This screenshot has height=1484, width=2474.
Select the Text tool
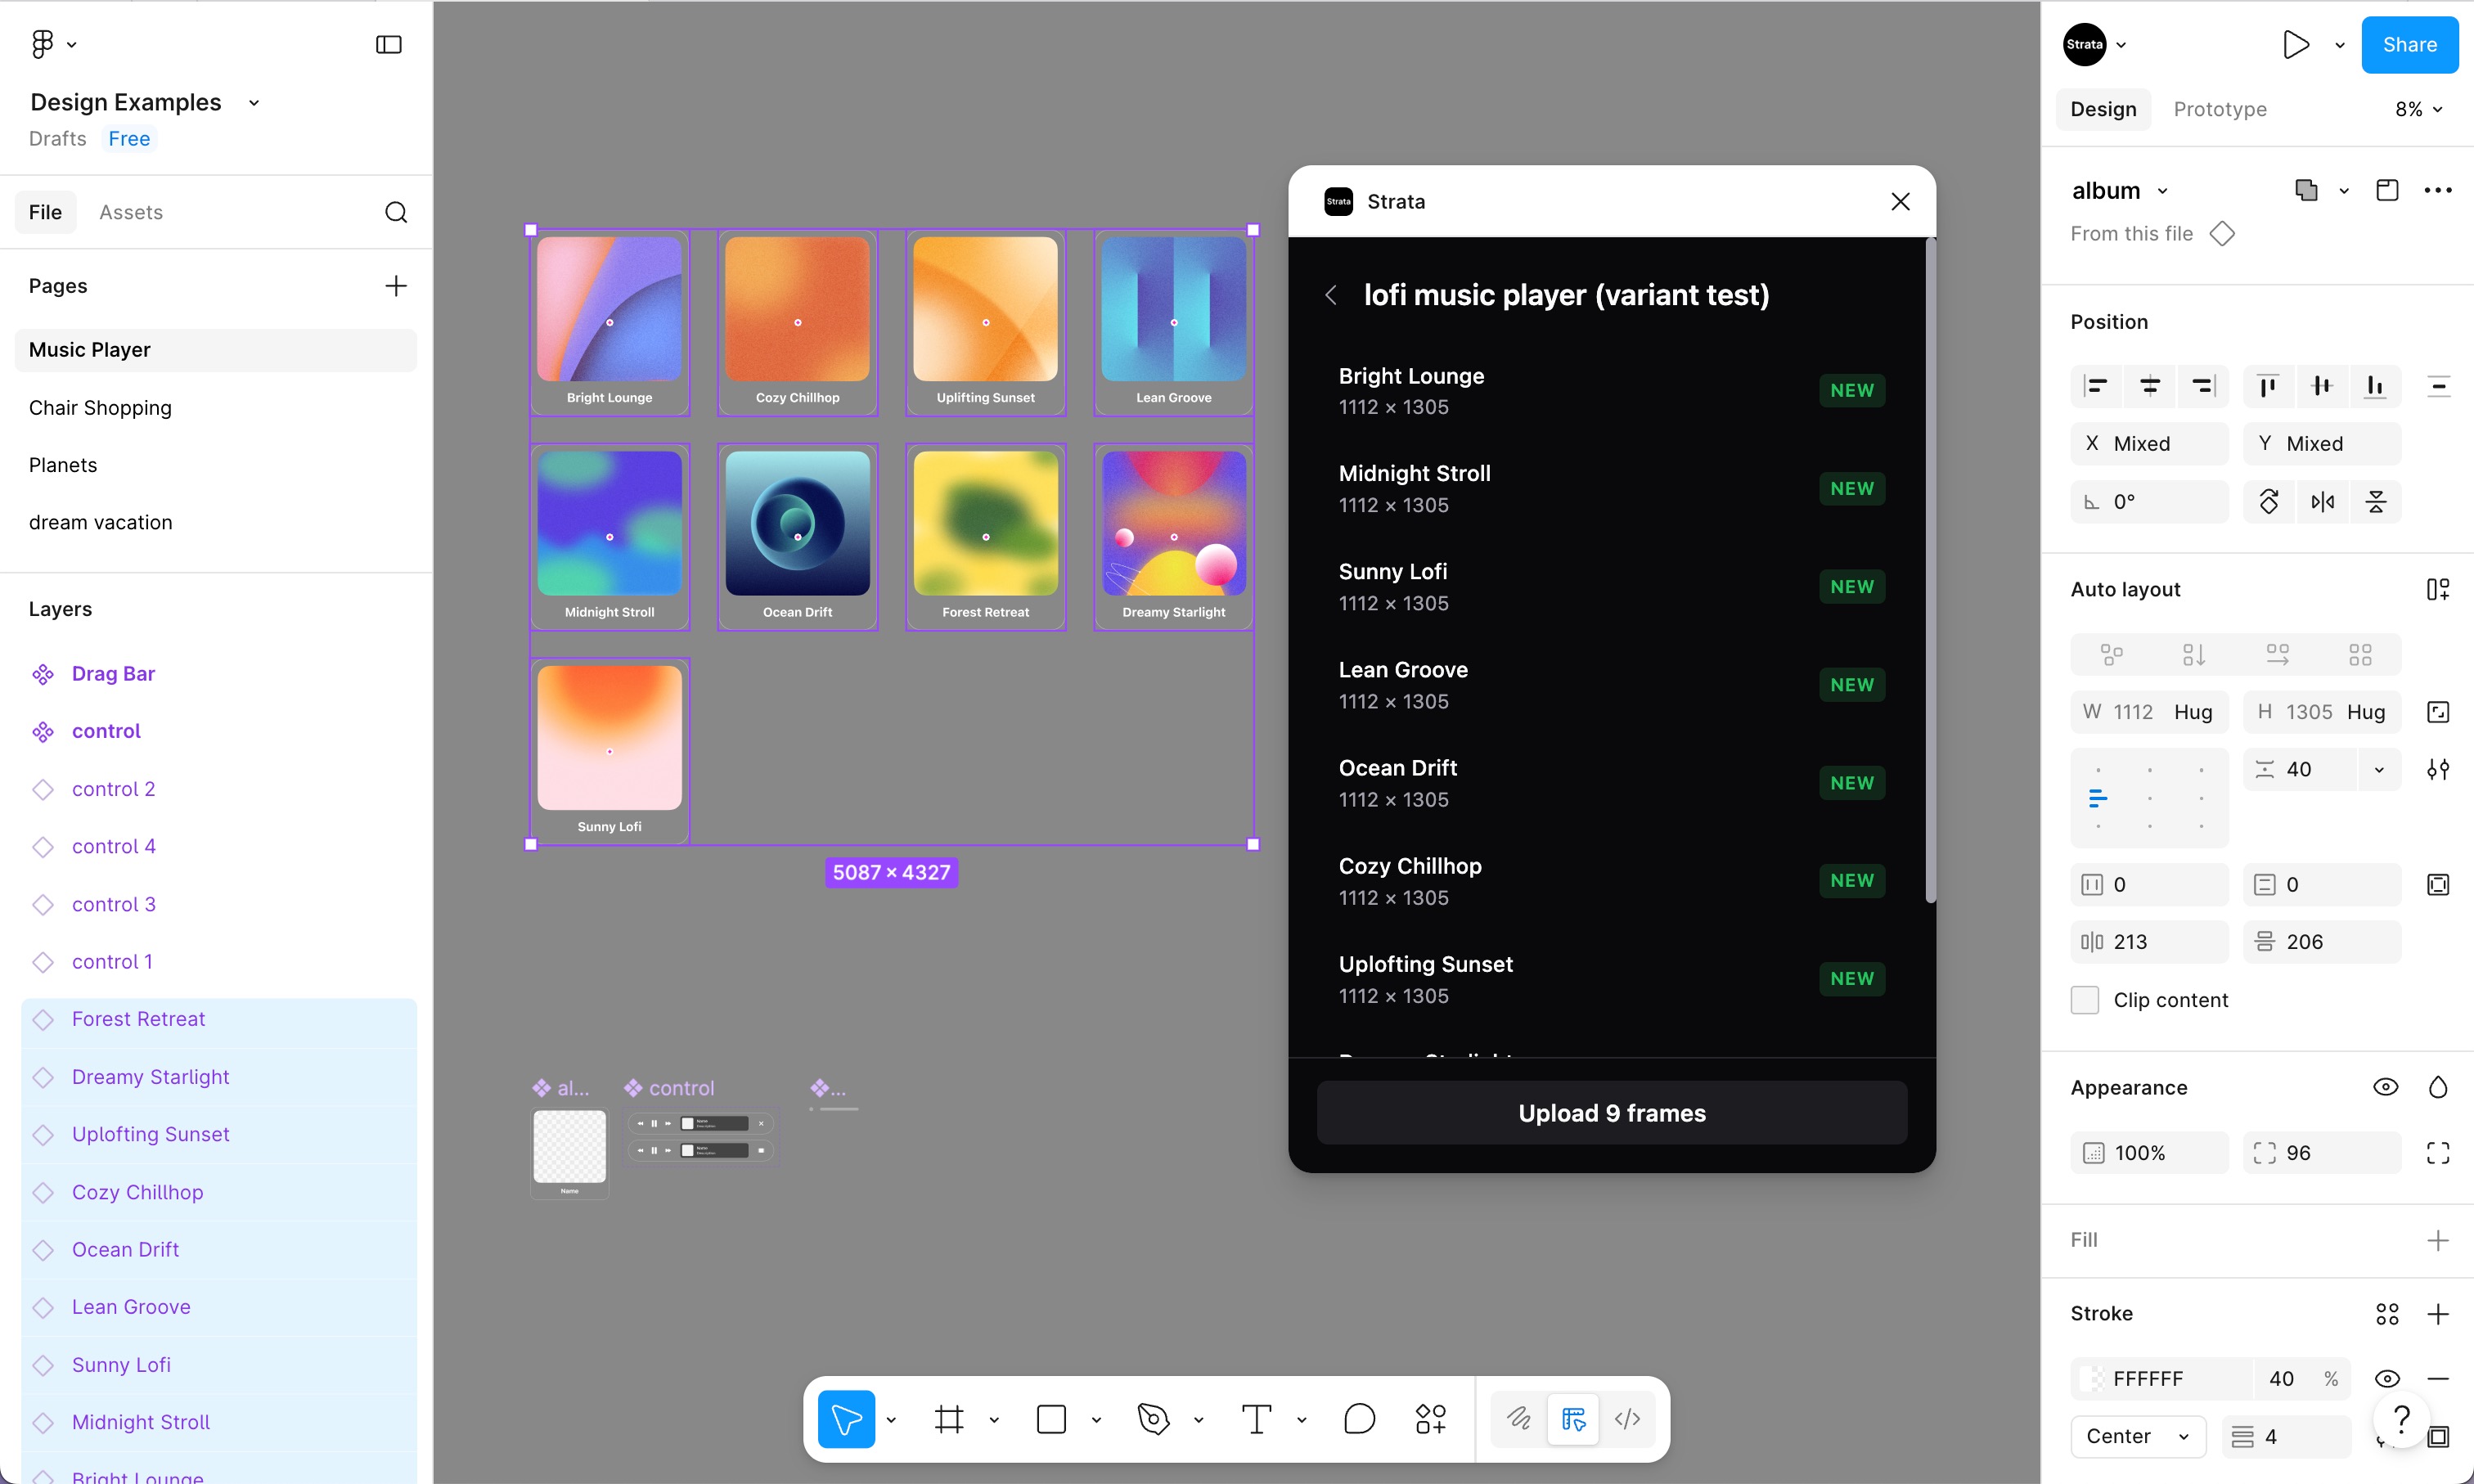[x=1256, y=1419]
